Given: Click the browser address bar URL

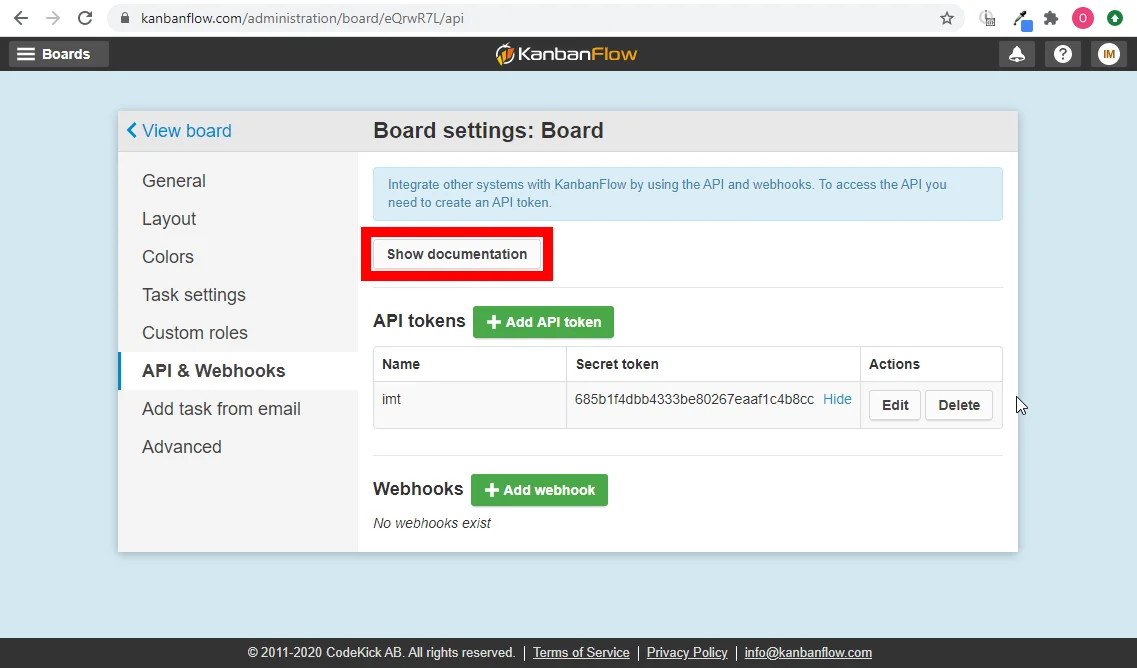Looking at the screenshot, I should (x=302, y=18).
